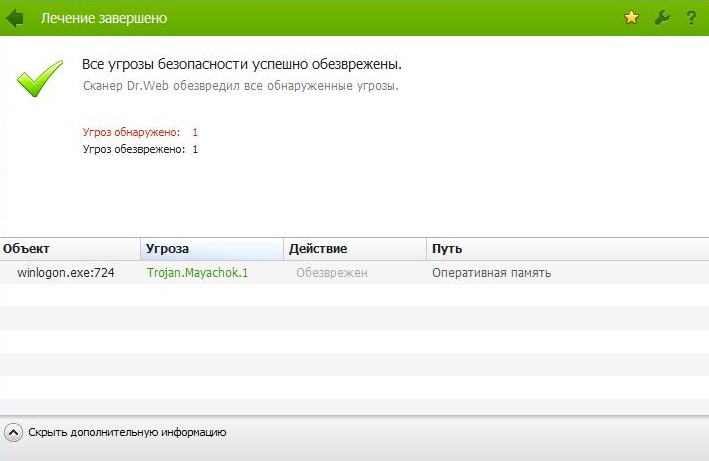Select the winlogon.exe:724 row entry
The width and height of the screenshot is (709, 461).
point(65,273)
